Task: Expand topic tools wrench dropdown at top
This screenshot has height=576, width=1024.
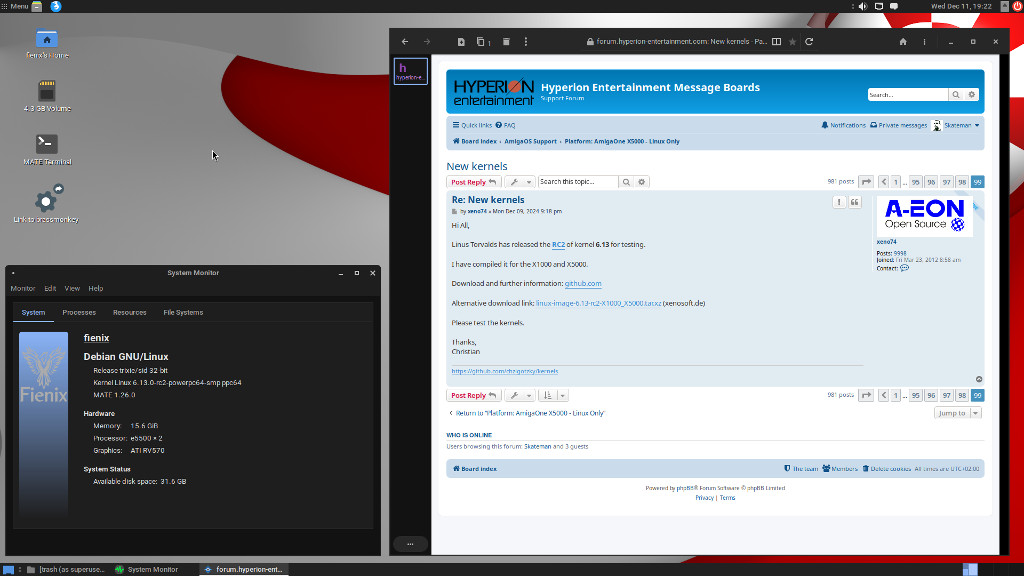Action: [x=520, y=182]
